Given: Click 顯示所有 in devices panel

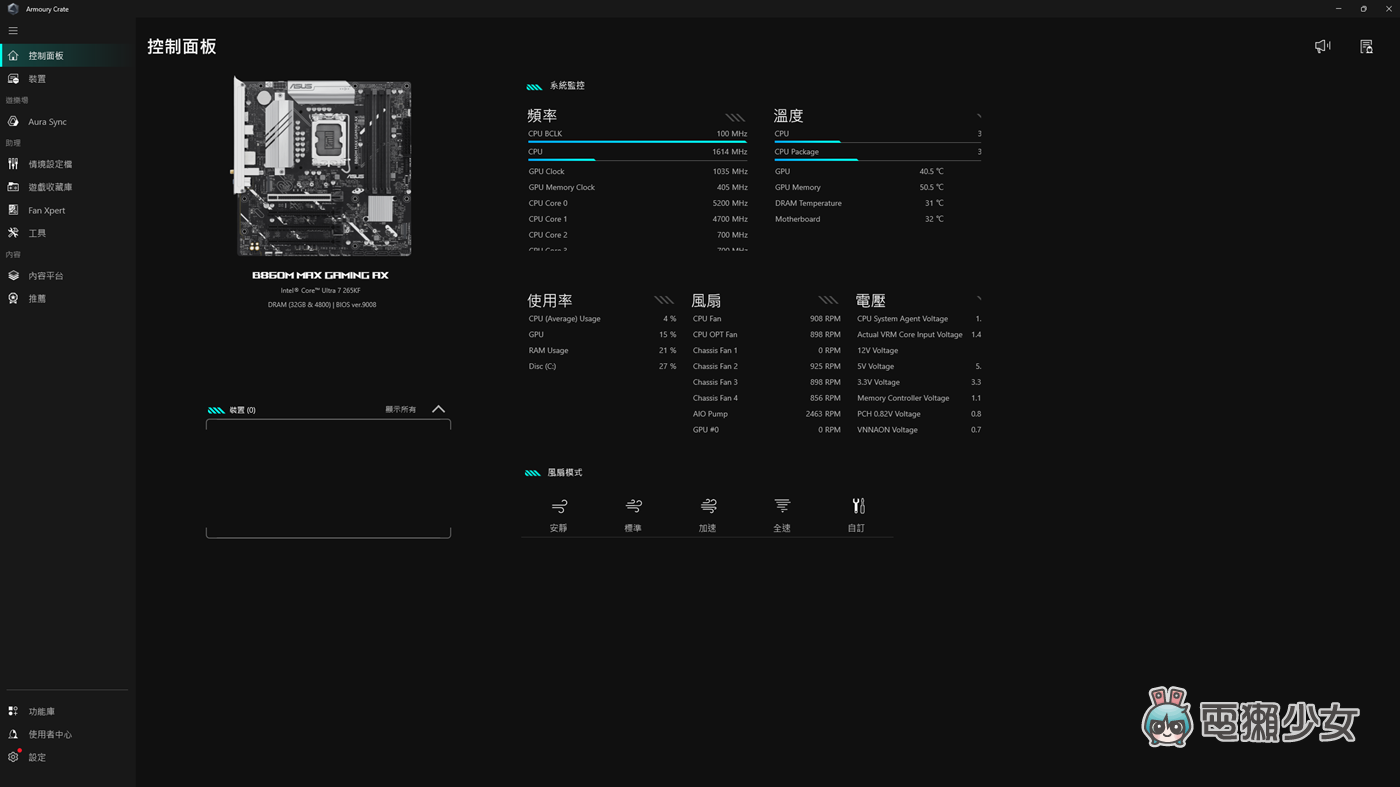Looking at the screenshot, I should [x=401, y=410].
